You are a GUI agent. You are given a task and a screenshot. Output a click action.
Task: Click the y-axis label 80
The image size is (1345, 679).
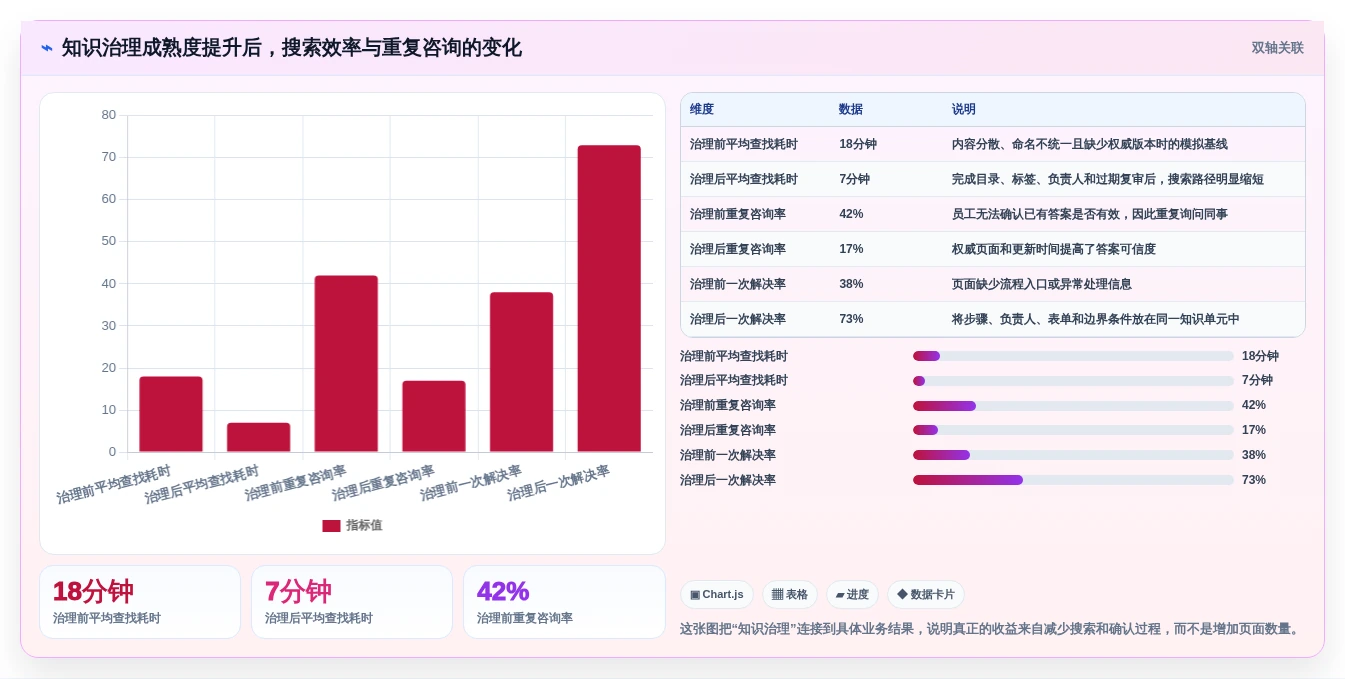(x=108, y=115)
